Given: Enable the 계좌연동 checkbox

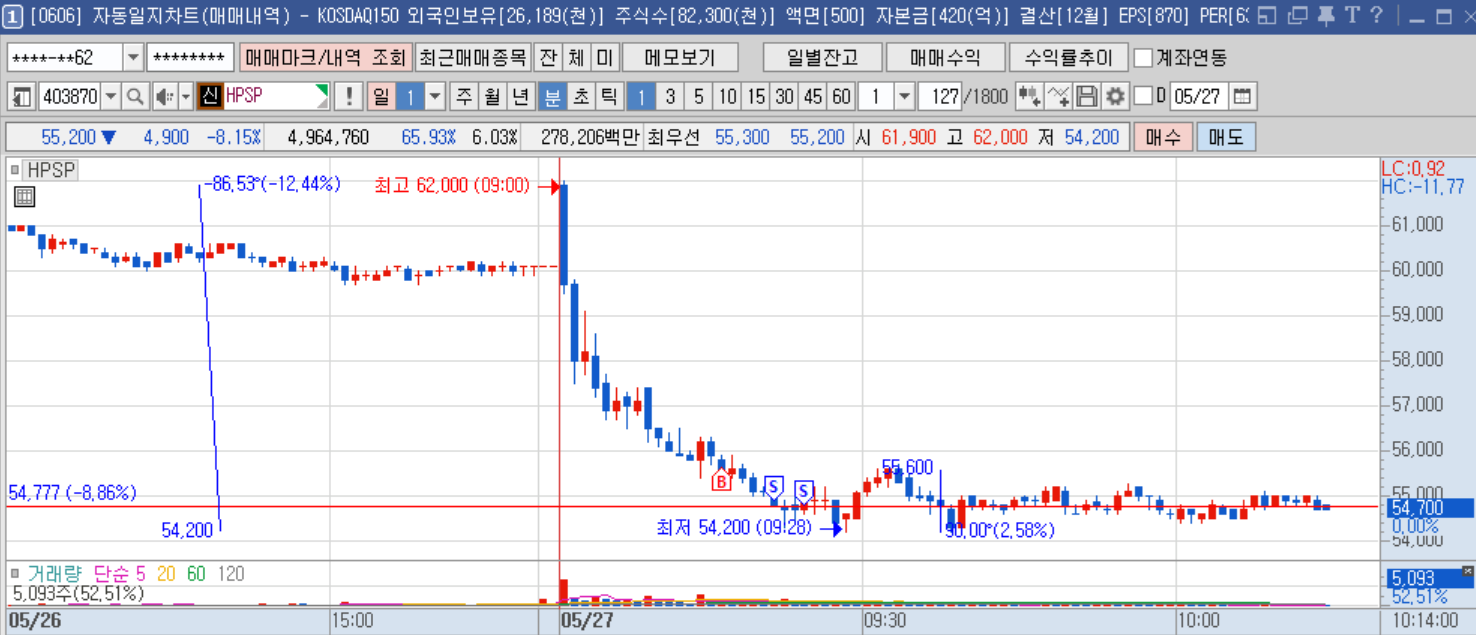Looking at the screenshot, I should click(x=1143, y=58).
